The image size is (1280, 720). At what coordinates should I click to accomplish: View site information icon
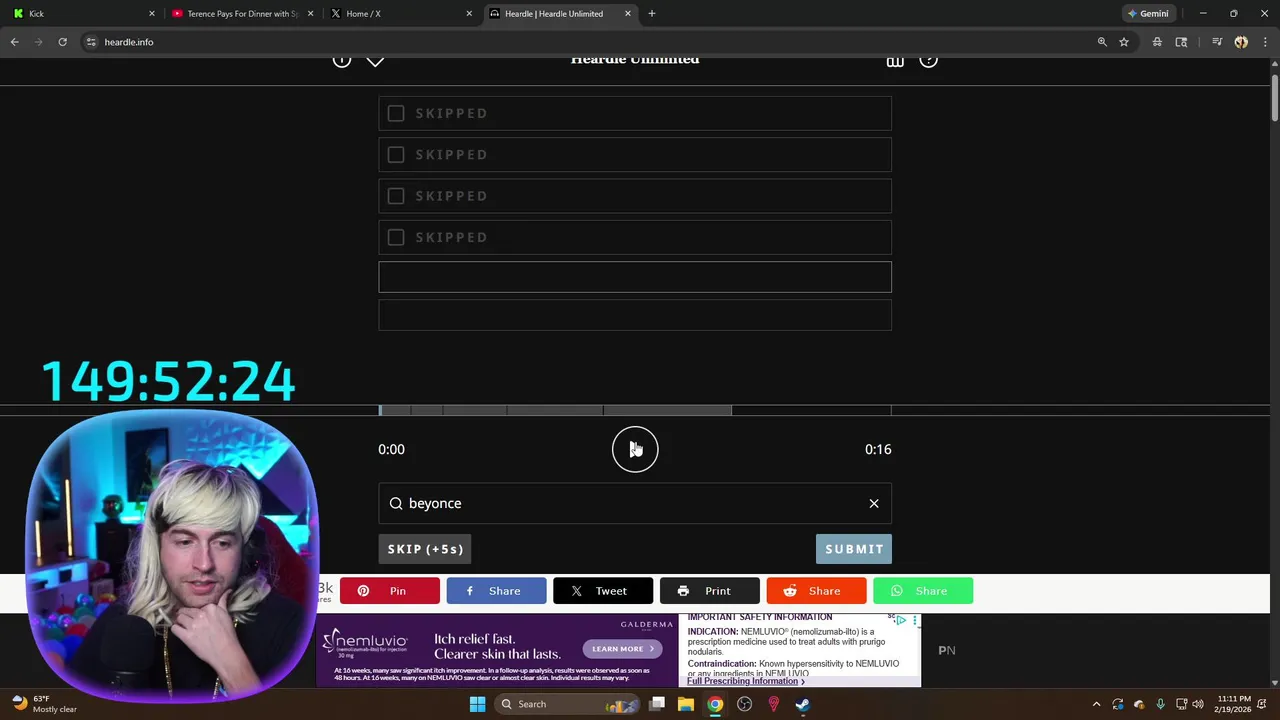point(91,42)
